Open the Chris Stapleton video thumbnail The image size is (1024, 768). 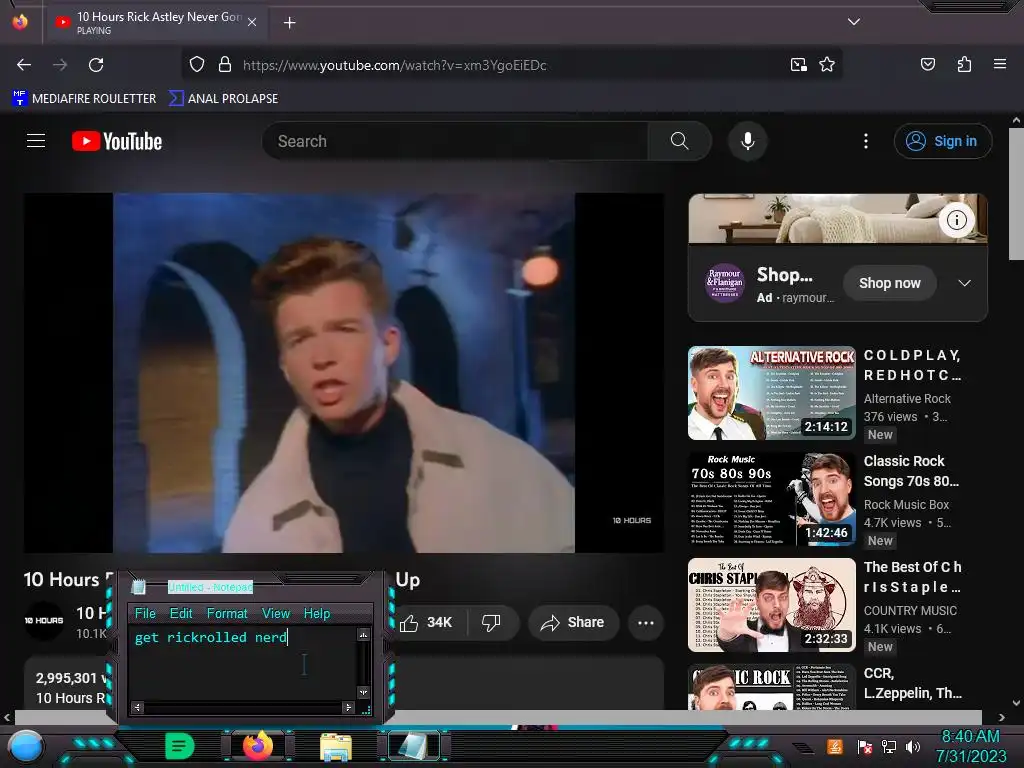pos(771,605)
